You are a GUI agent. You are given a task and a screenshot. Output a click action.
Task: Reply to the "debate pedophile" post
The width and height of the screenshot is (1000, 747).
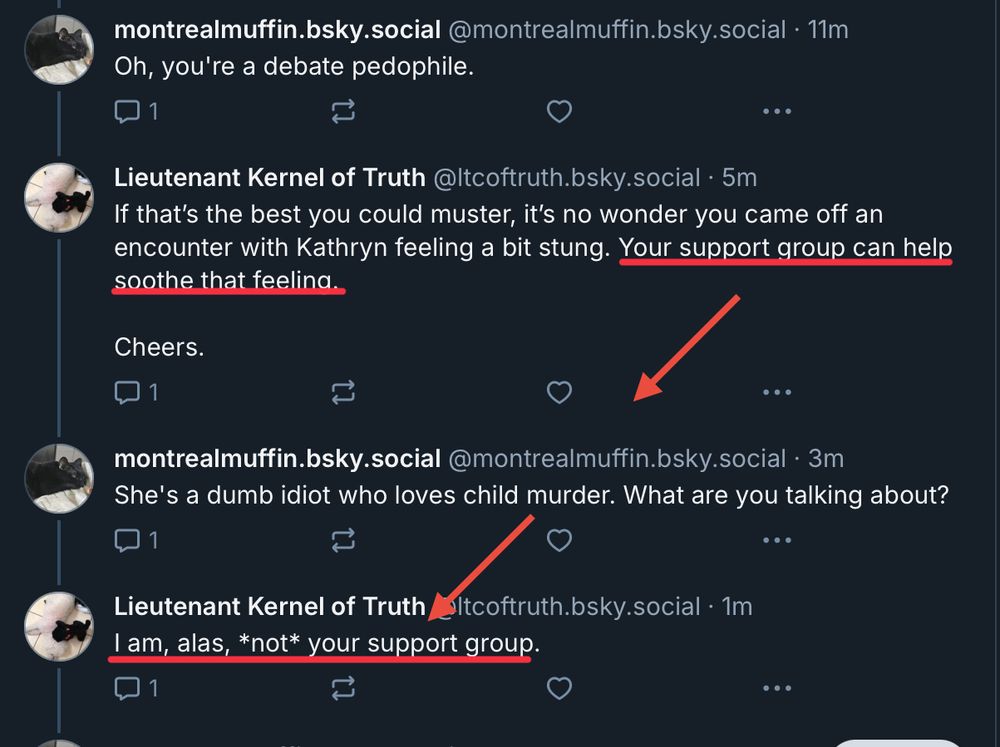(127, 111)
